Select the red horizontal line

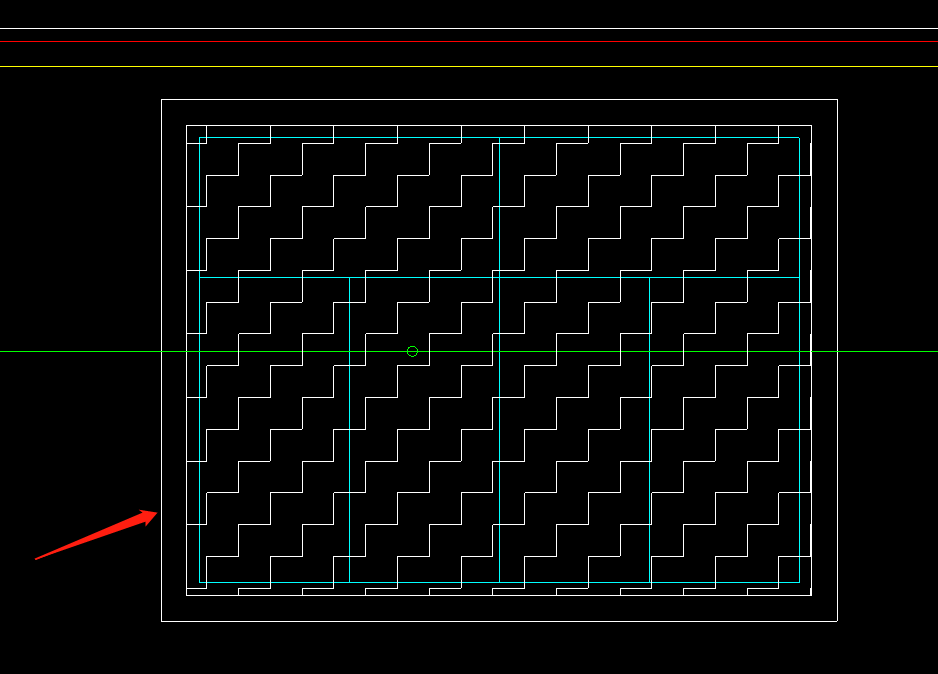469,42
